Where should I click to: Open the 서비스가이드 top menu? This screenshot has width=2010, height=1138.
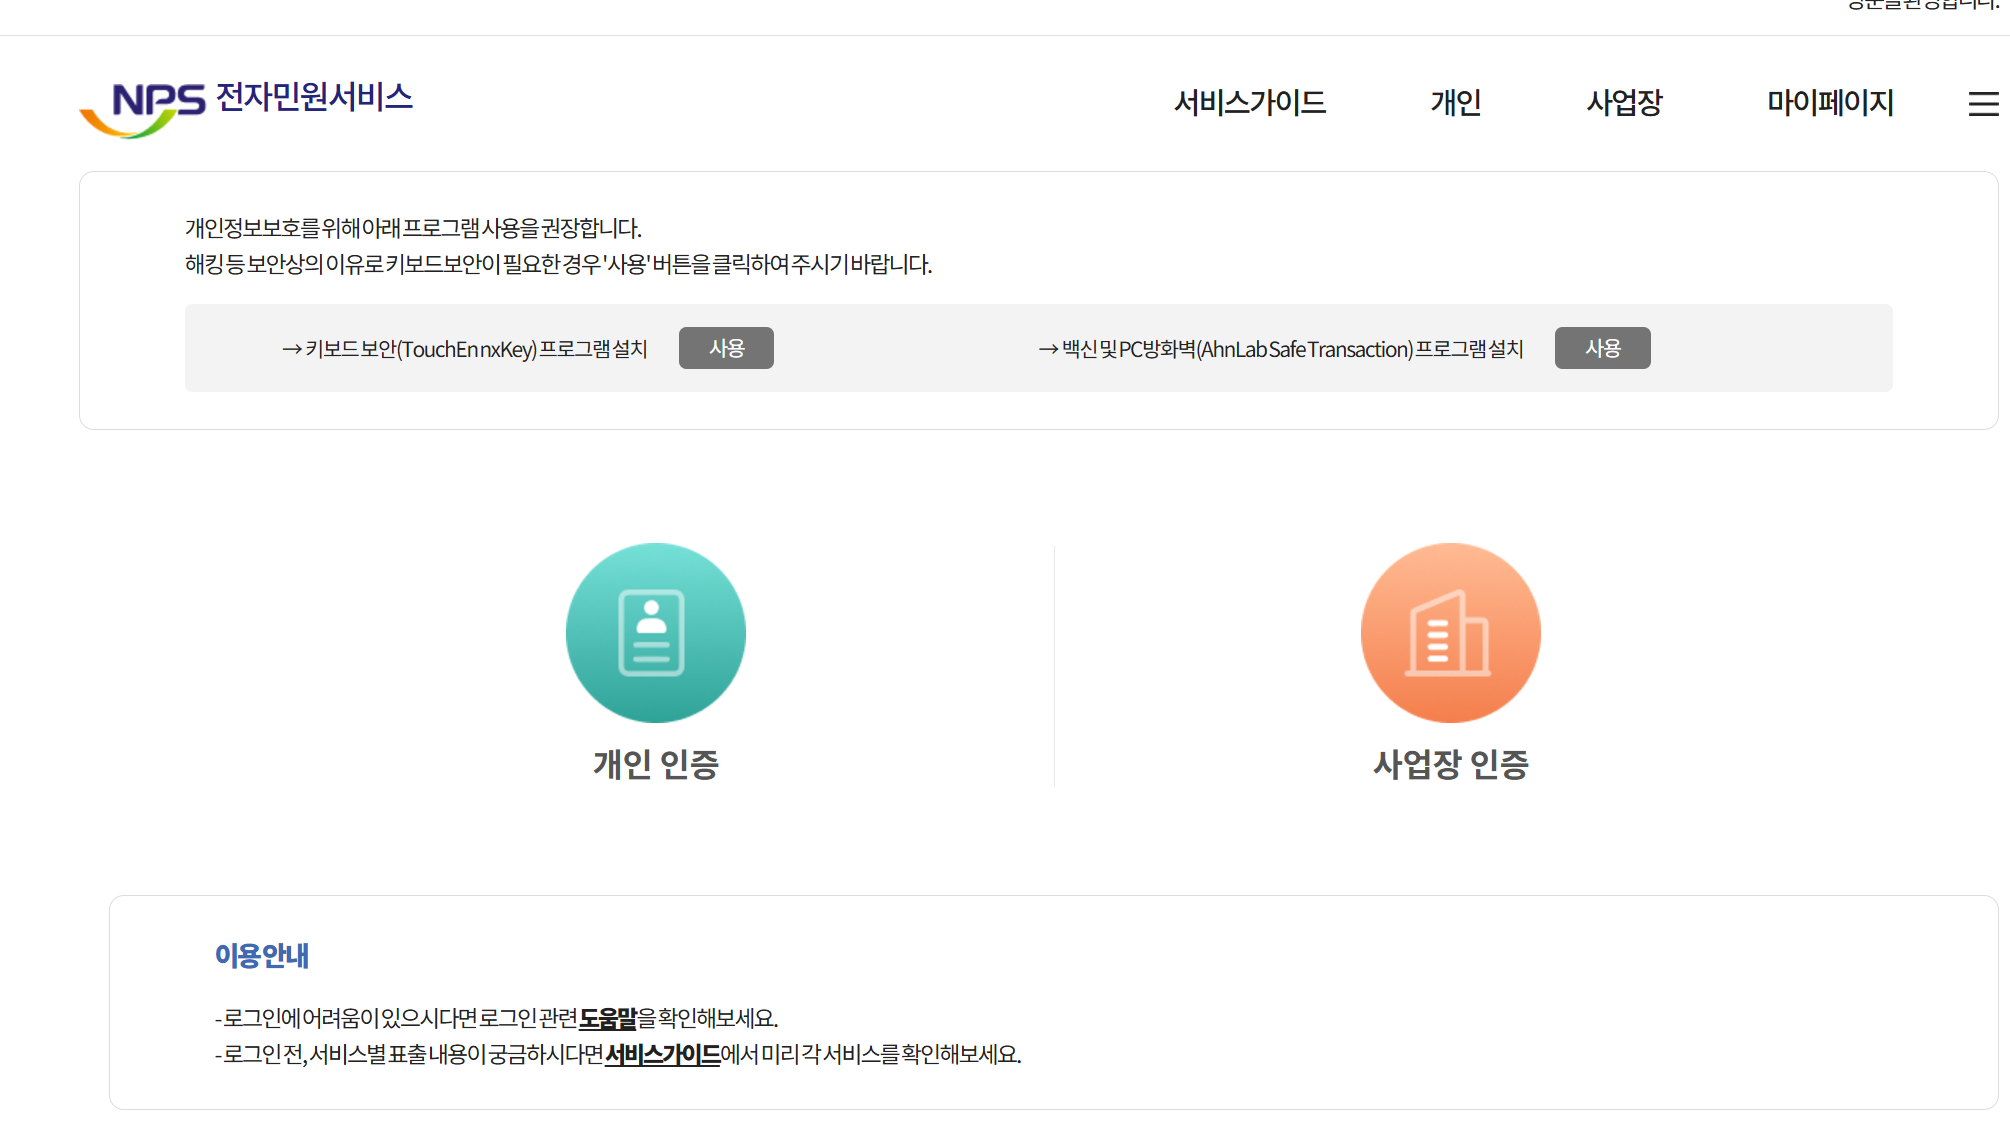[1249, 102]
